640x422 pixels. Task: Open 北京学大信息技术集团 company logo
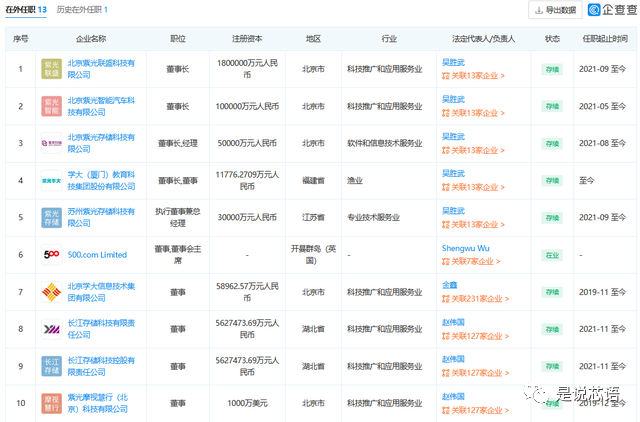point(51,292)
